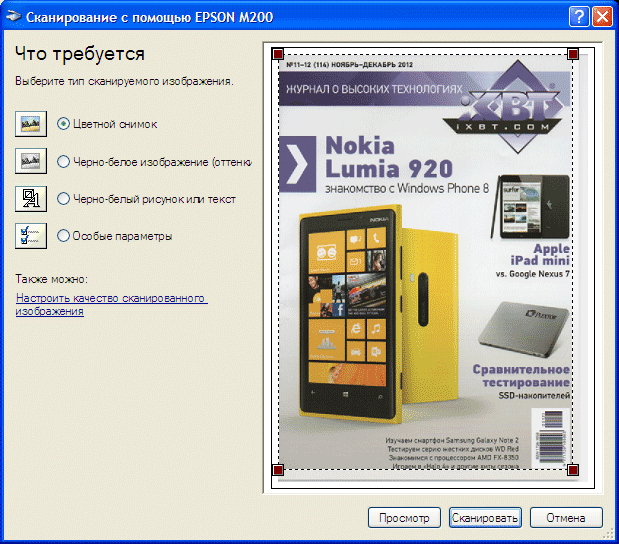Click top-left crop handle of selection
Image resolution: width=619 pixels, height=544 pixels.
pyautogui.click(x=278, y=54)
